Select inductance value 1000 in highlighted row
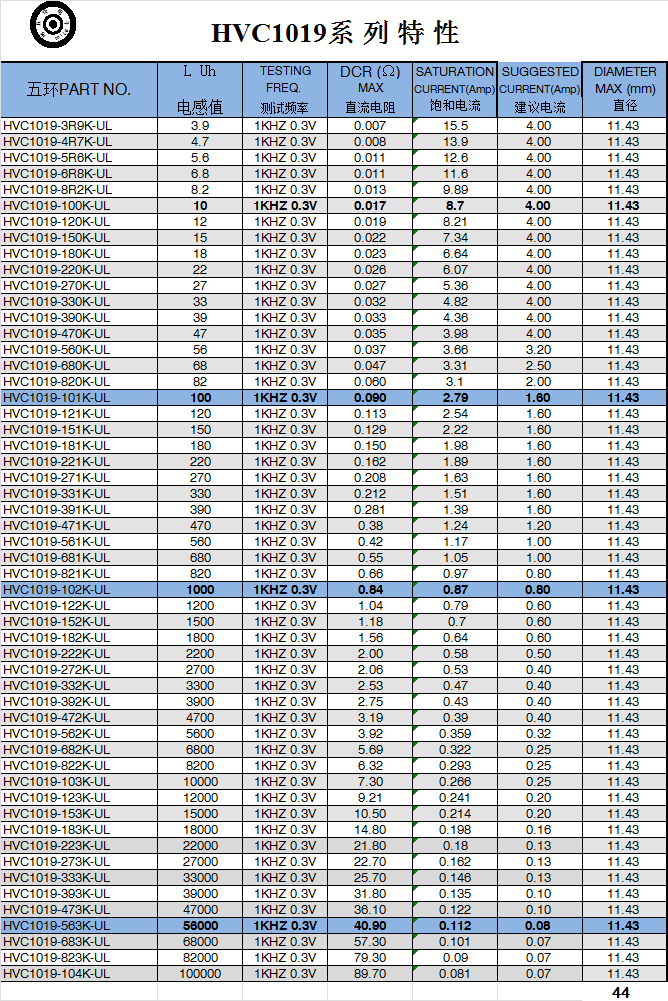Image resolution: width=668 pixels, height=1001 pixels. (200, 590)
